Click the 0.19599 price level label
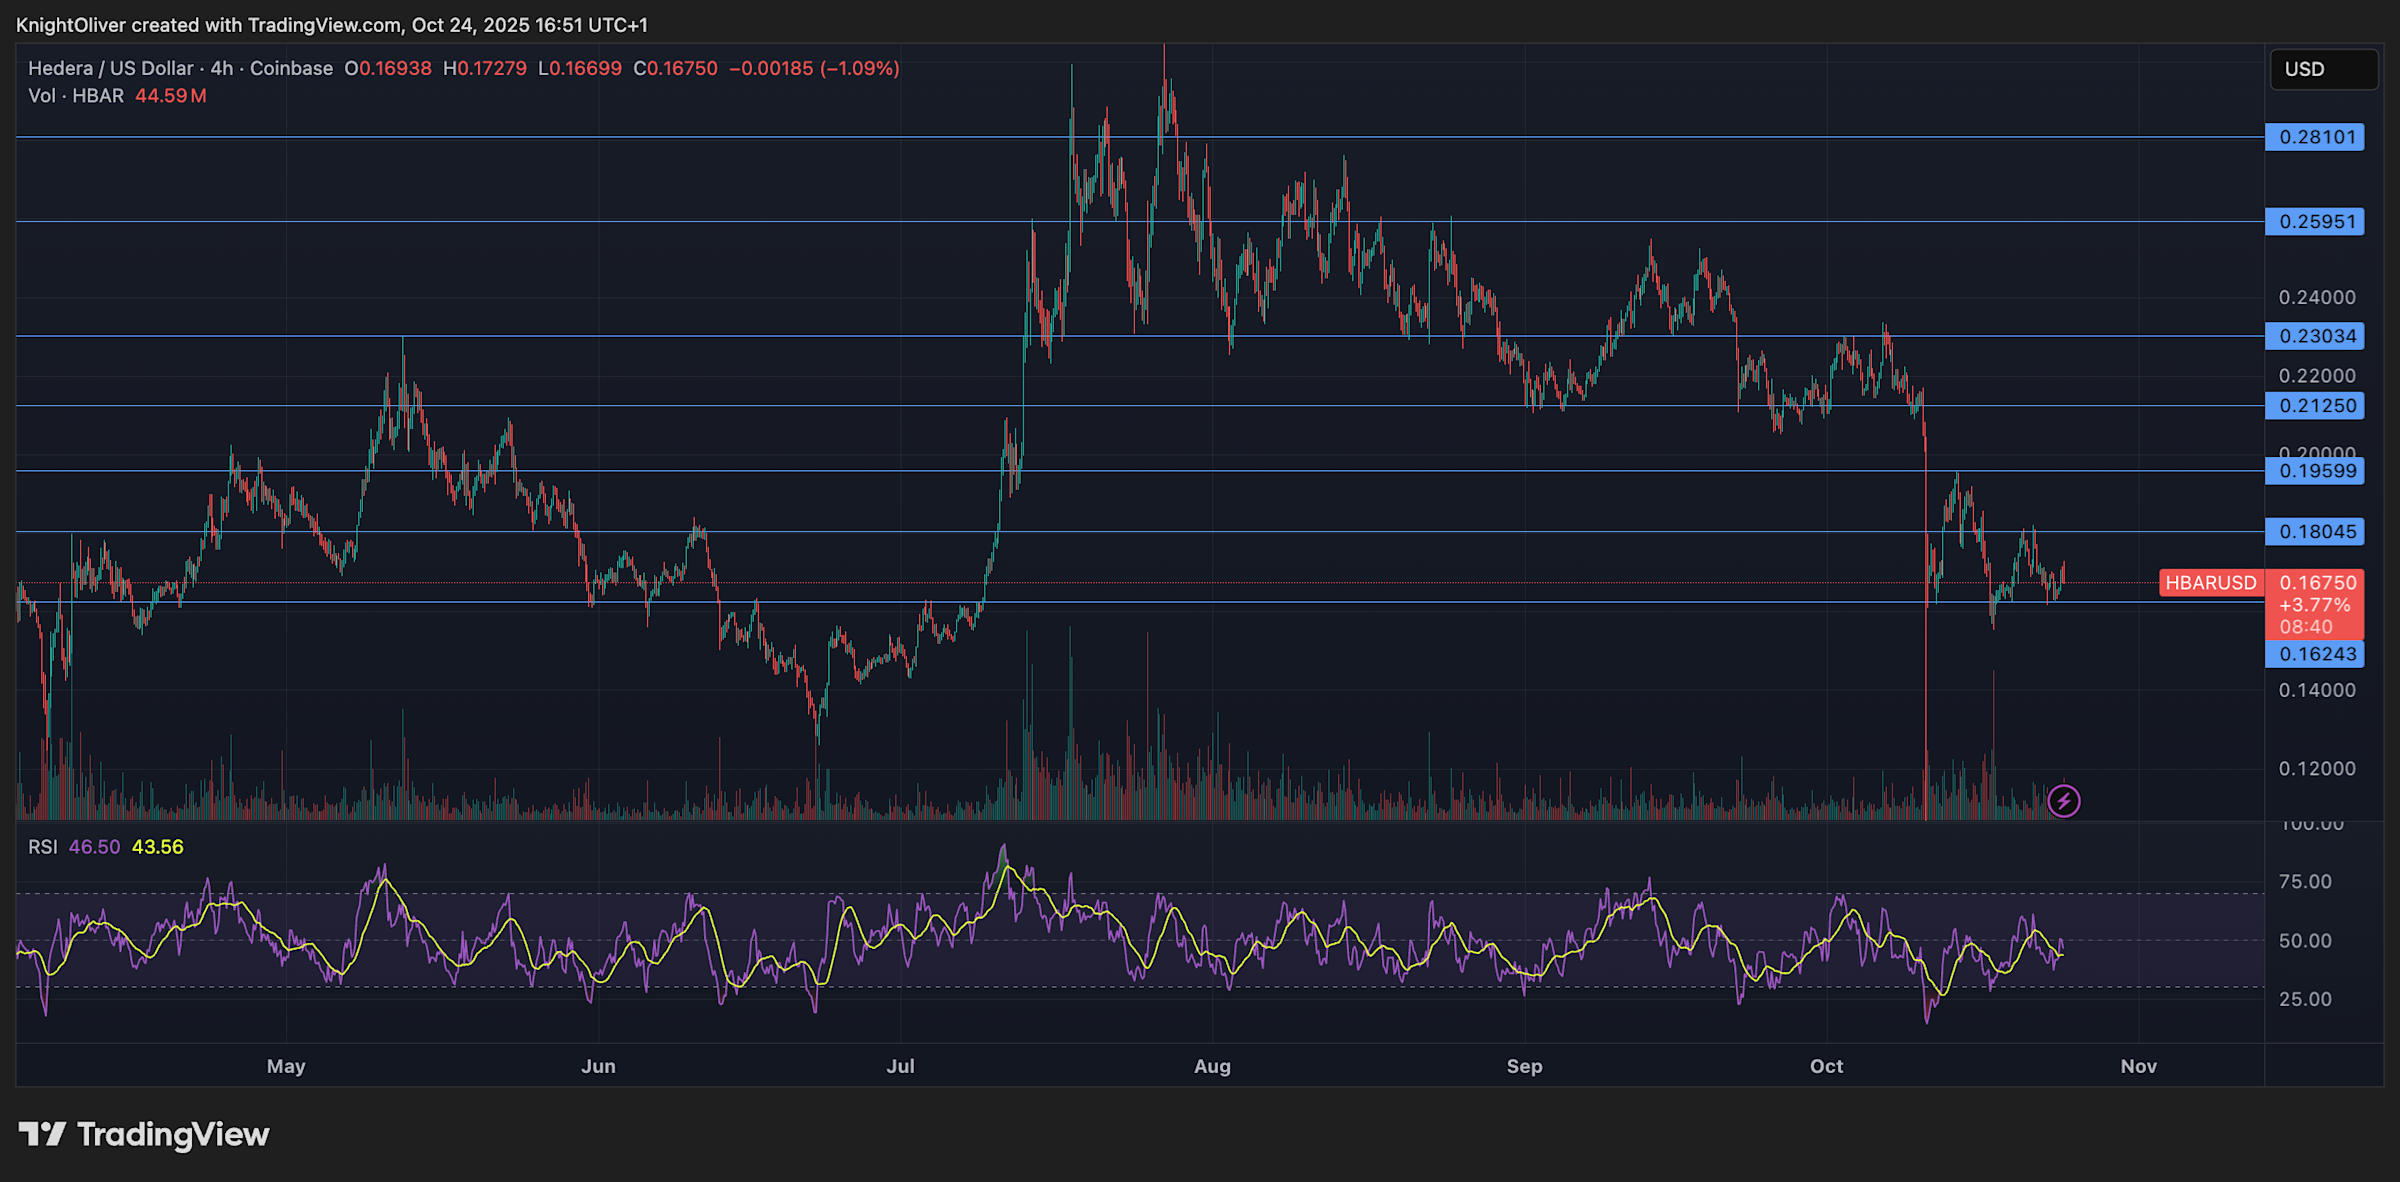Screen dimensions: 2400x1182 [x=2313, y=471]
